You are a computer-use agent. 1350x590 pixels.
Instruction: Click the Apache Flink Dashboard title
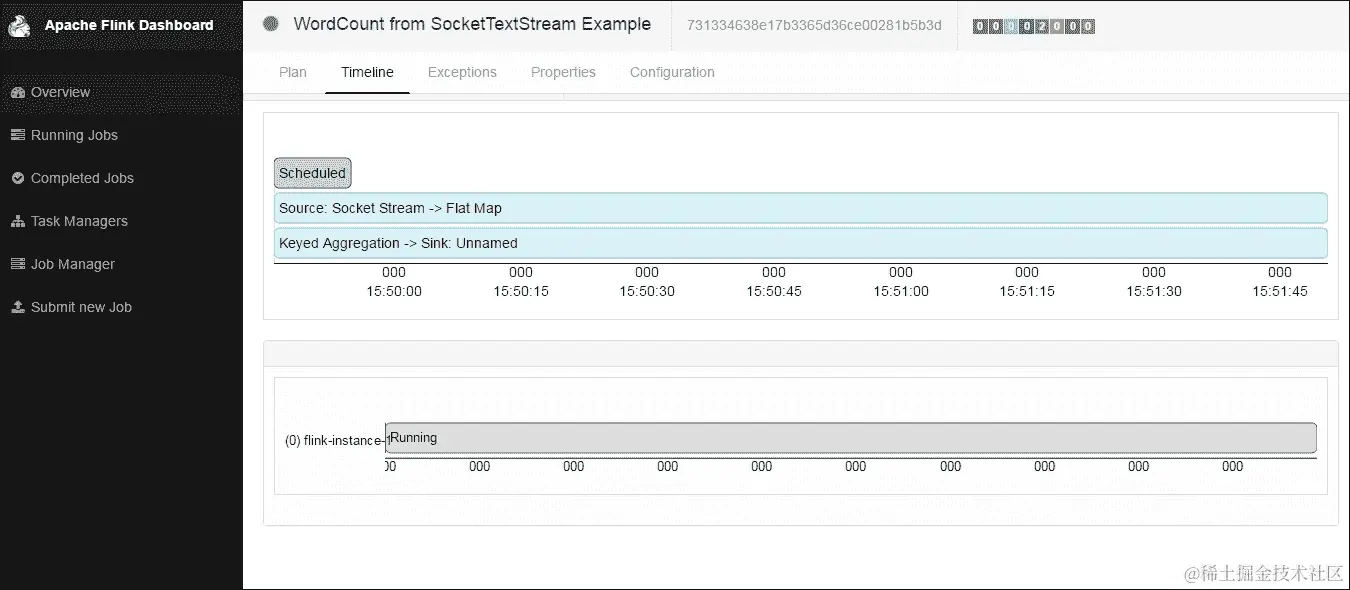point(129,25)
